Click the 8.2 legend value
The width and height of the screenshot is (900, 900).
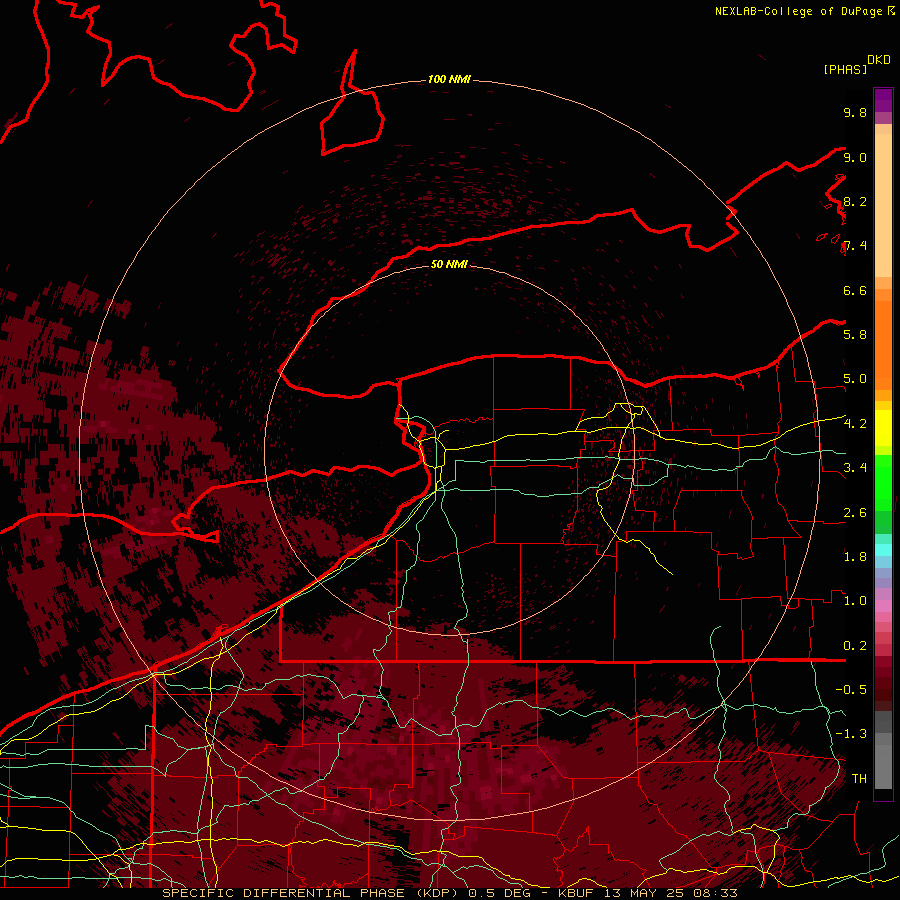pyautogui.click(x=855, y=201)
